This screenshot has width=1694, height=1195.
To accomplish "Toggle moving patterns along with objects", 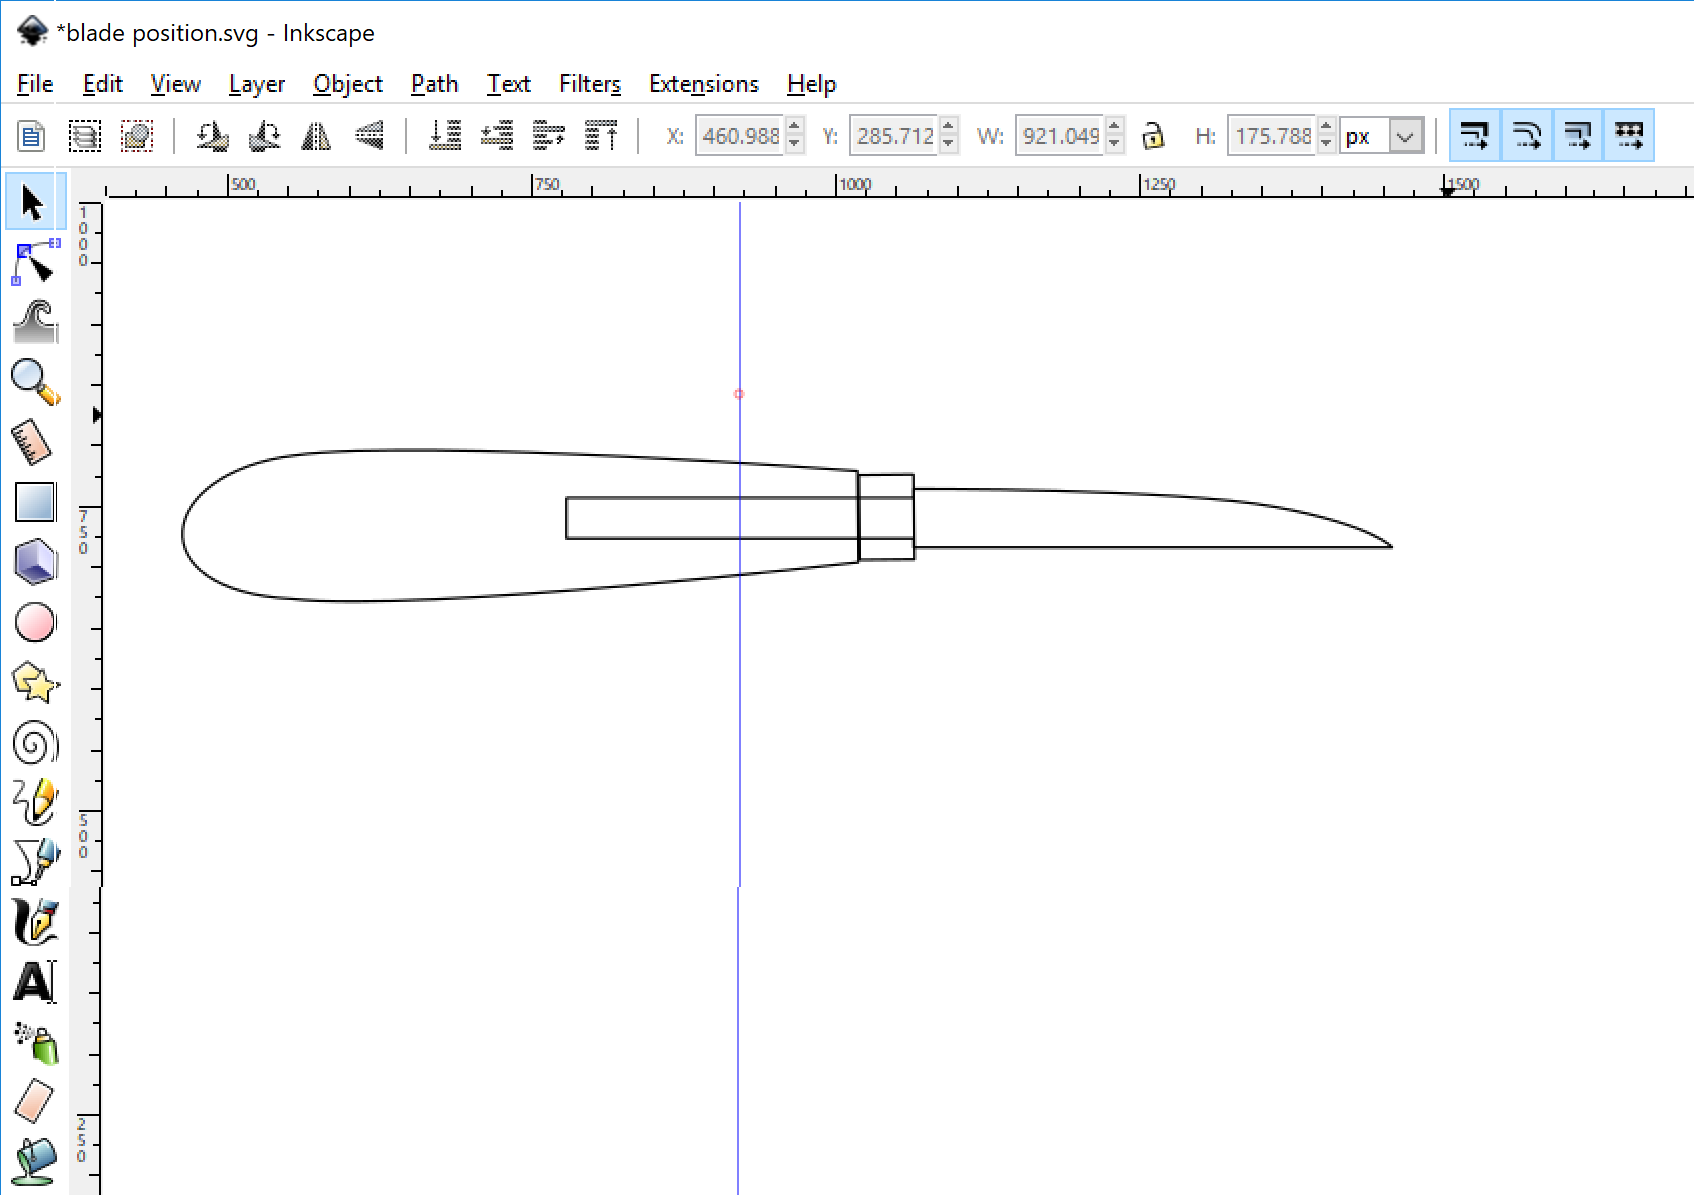I will click(1629, 134).
